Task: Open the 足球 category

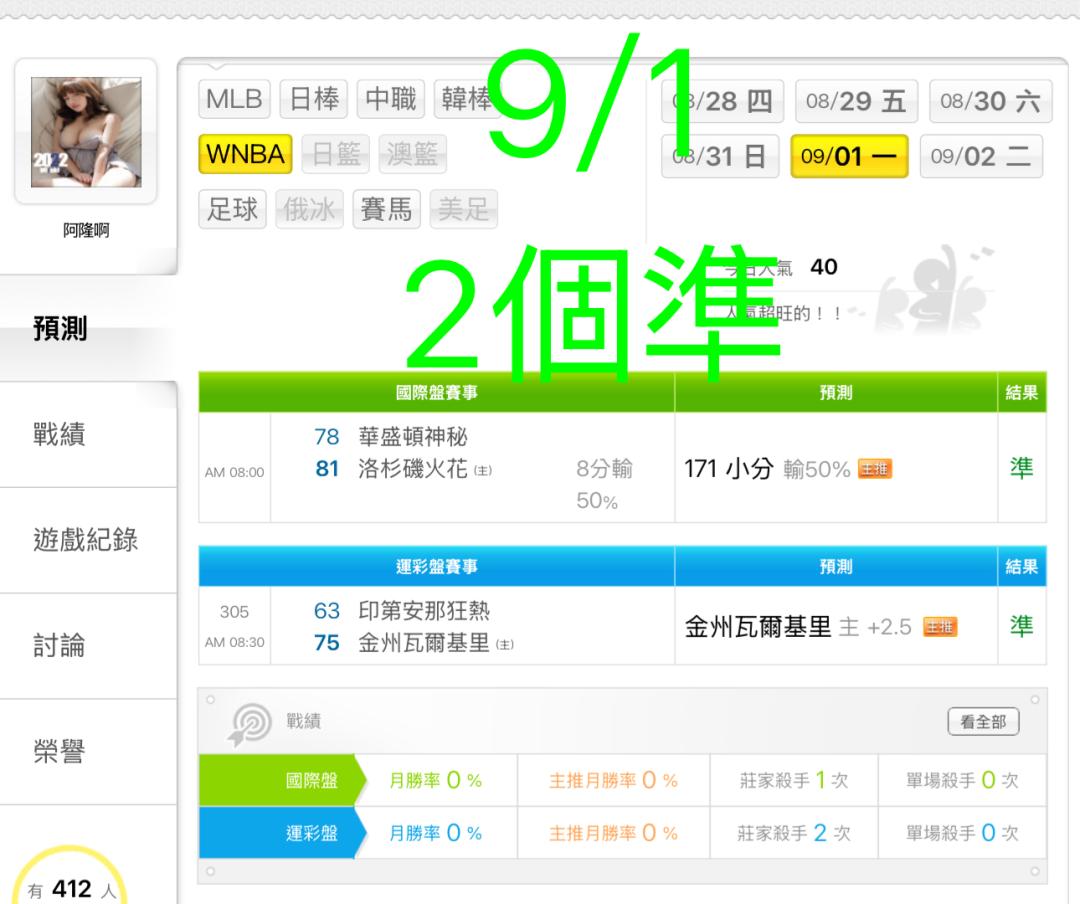Action: [232, 209]
